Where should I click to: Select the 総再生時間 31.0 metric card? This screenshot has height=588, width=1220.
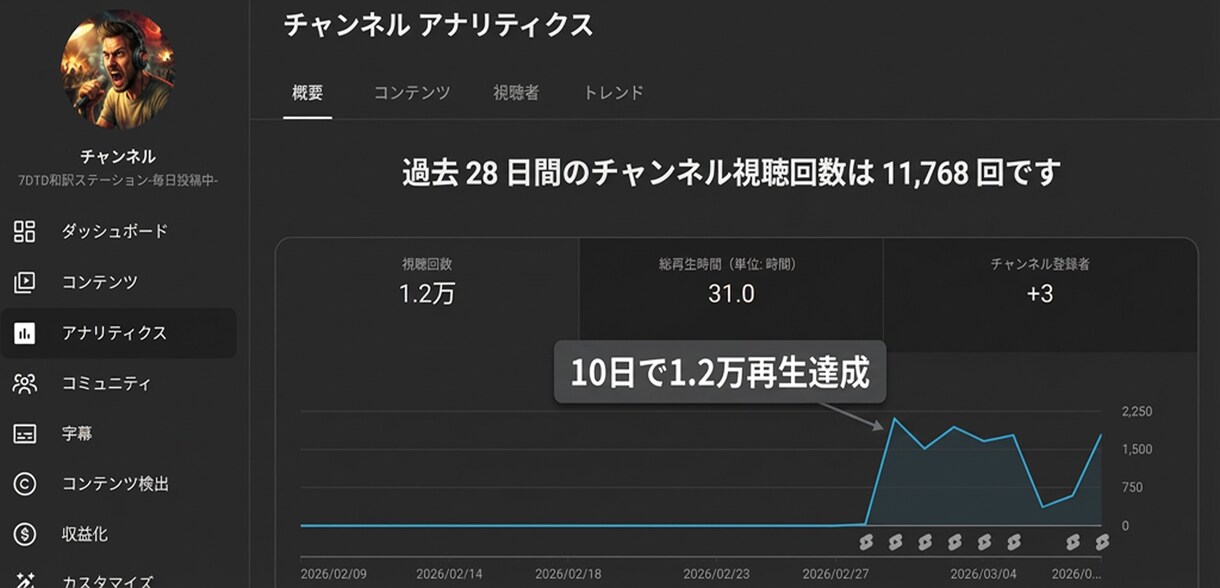click(x=731, y=294)
